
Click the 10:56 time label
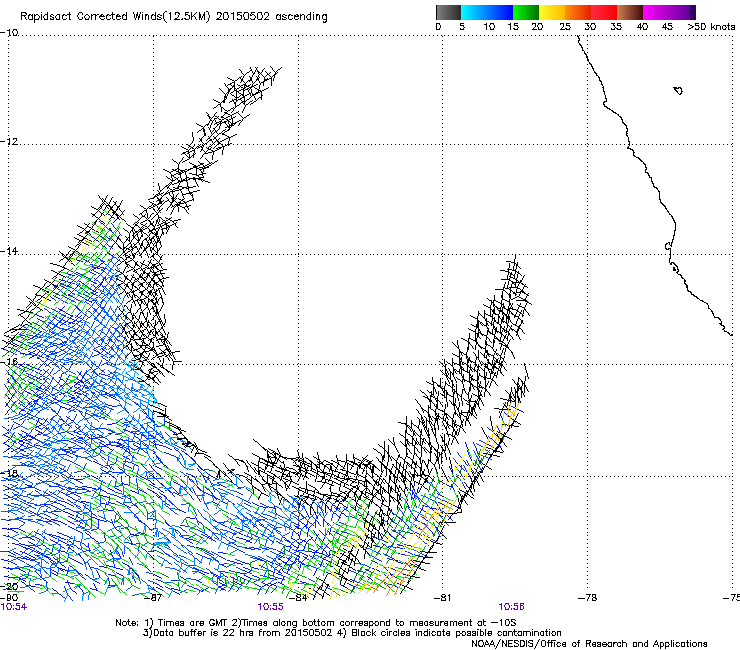point(512,607)
